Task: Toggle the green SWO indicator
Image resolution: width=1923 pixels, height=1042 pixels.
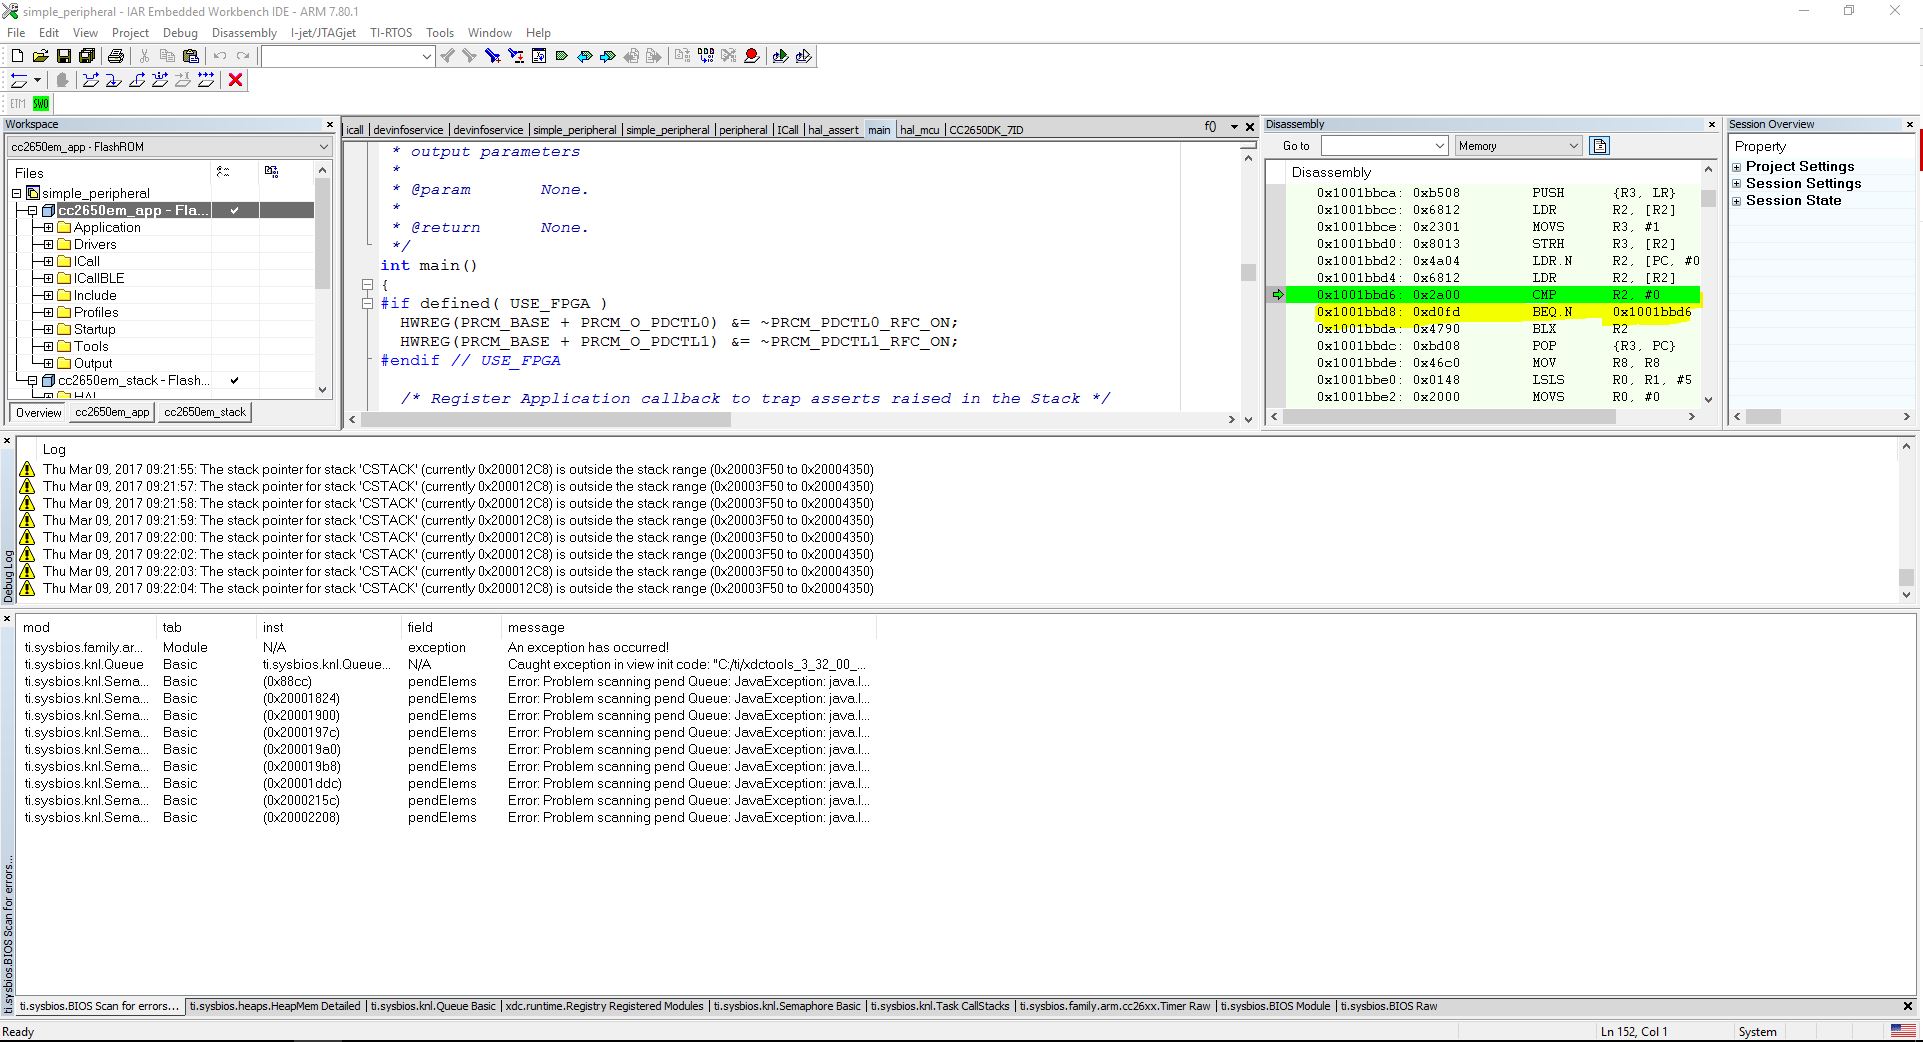Action: tap(41, 104)
